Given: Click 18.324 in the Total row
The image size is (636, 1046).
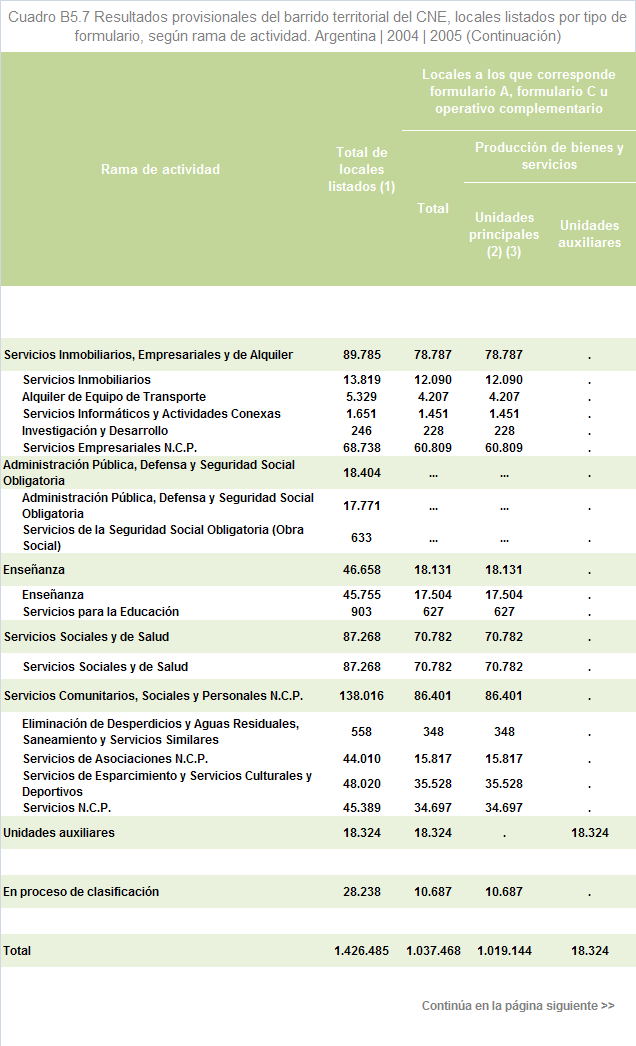Looking at the screenshot, I should (590, 951).
